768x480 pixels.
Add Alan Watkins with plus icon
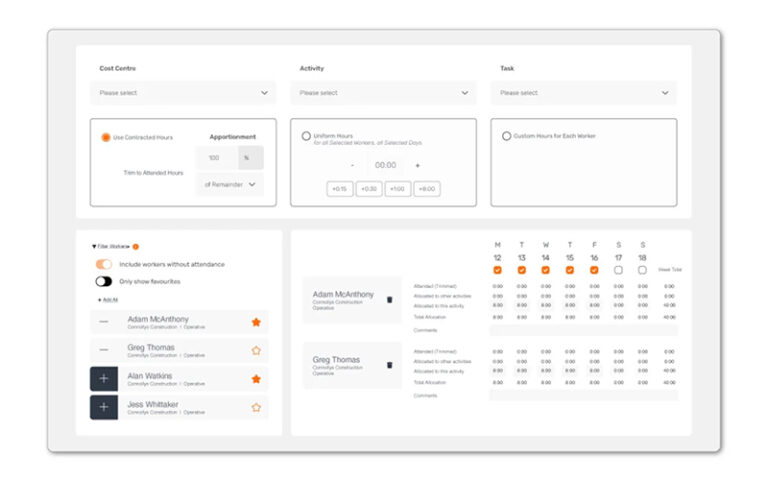104,379
